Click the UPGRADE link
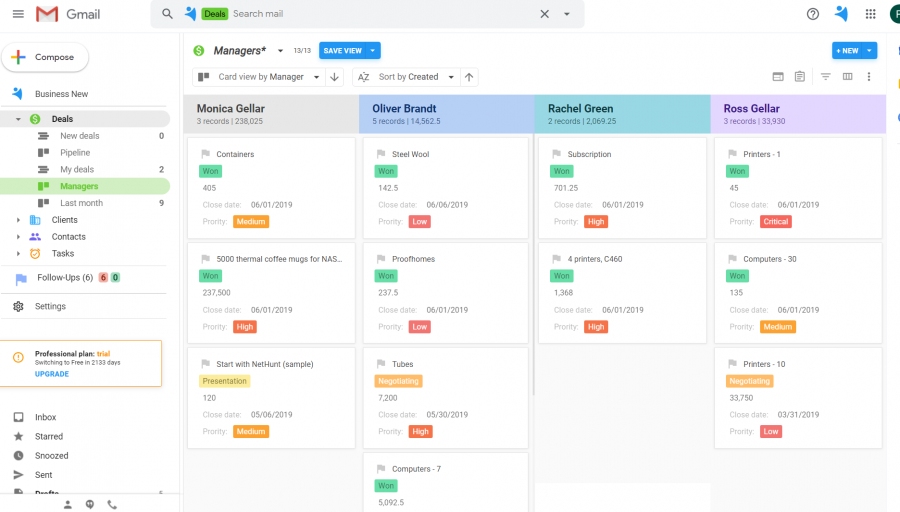Screen dimensions: 900x512 [52, 374]
